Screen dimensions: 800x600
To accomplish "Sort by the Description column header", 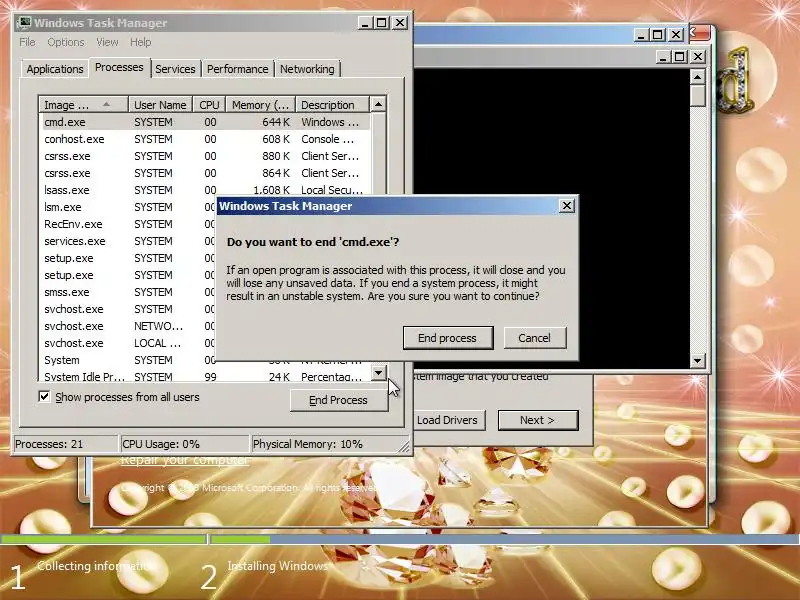I will tap(332, 105).
